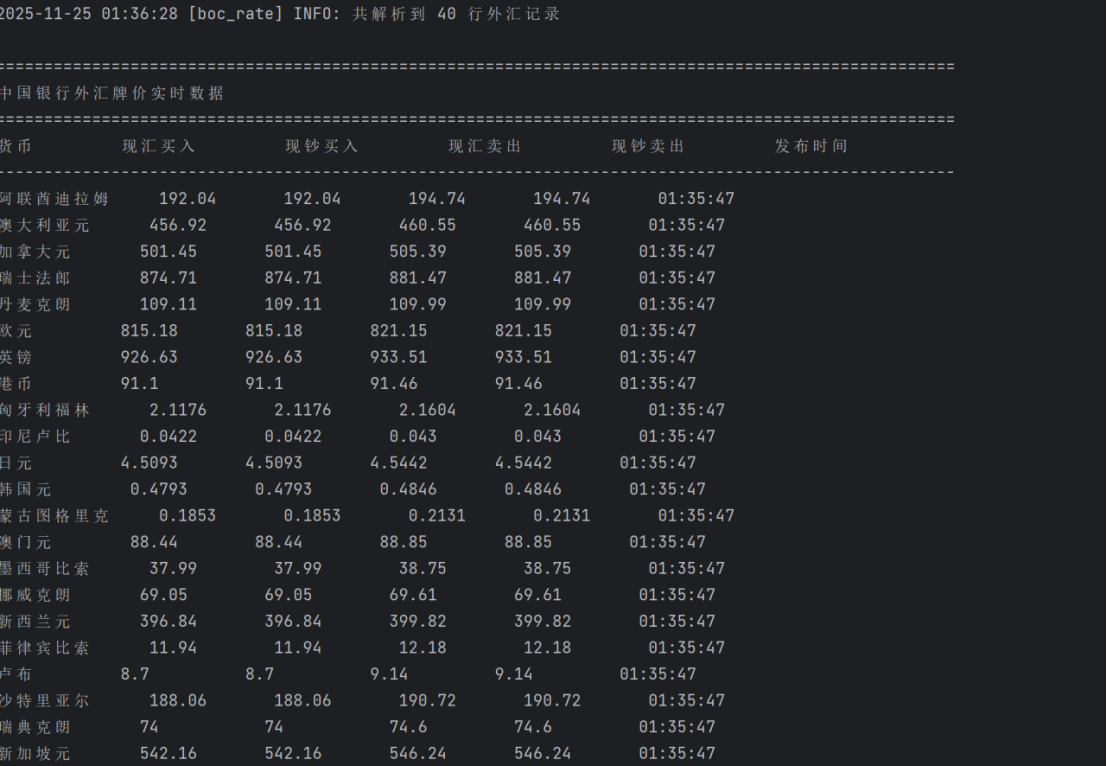1107x766 pixels.
Task: Click 现钞买入 value 0.0422 for 印尼卢比
Action: tap(293, 436)
